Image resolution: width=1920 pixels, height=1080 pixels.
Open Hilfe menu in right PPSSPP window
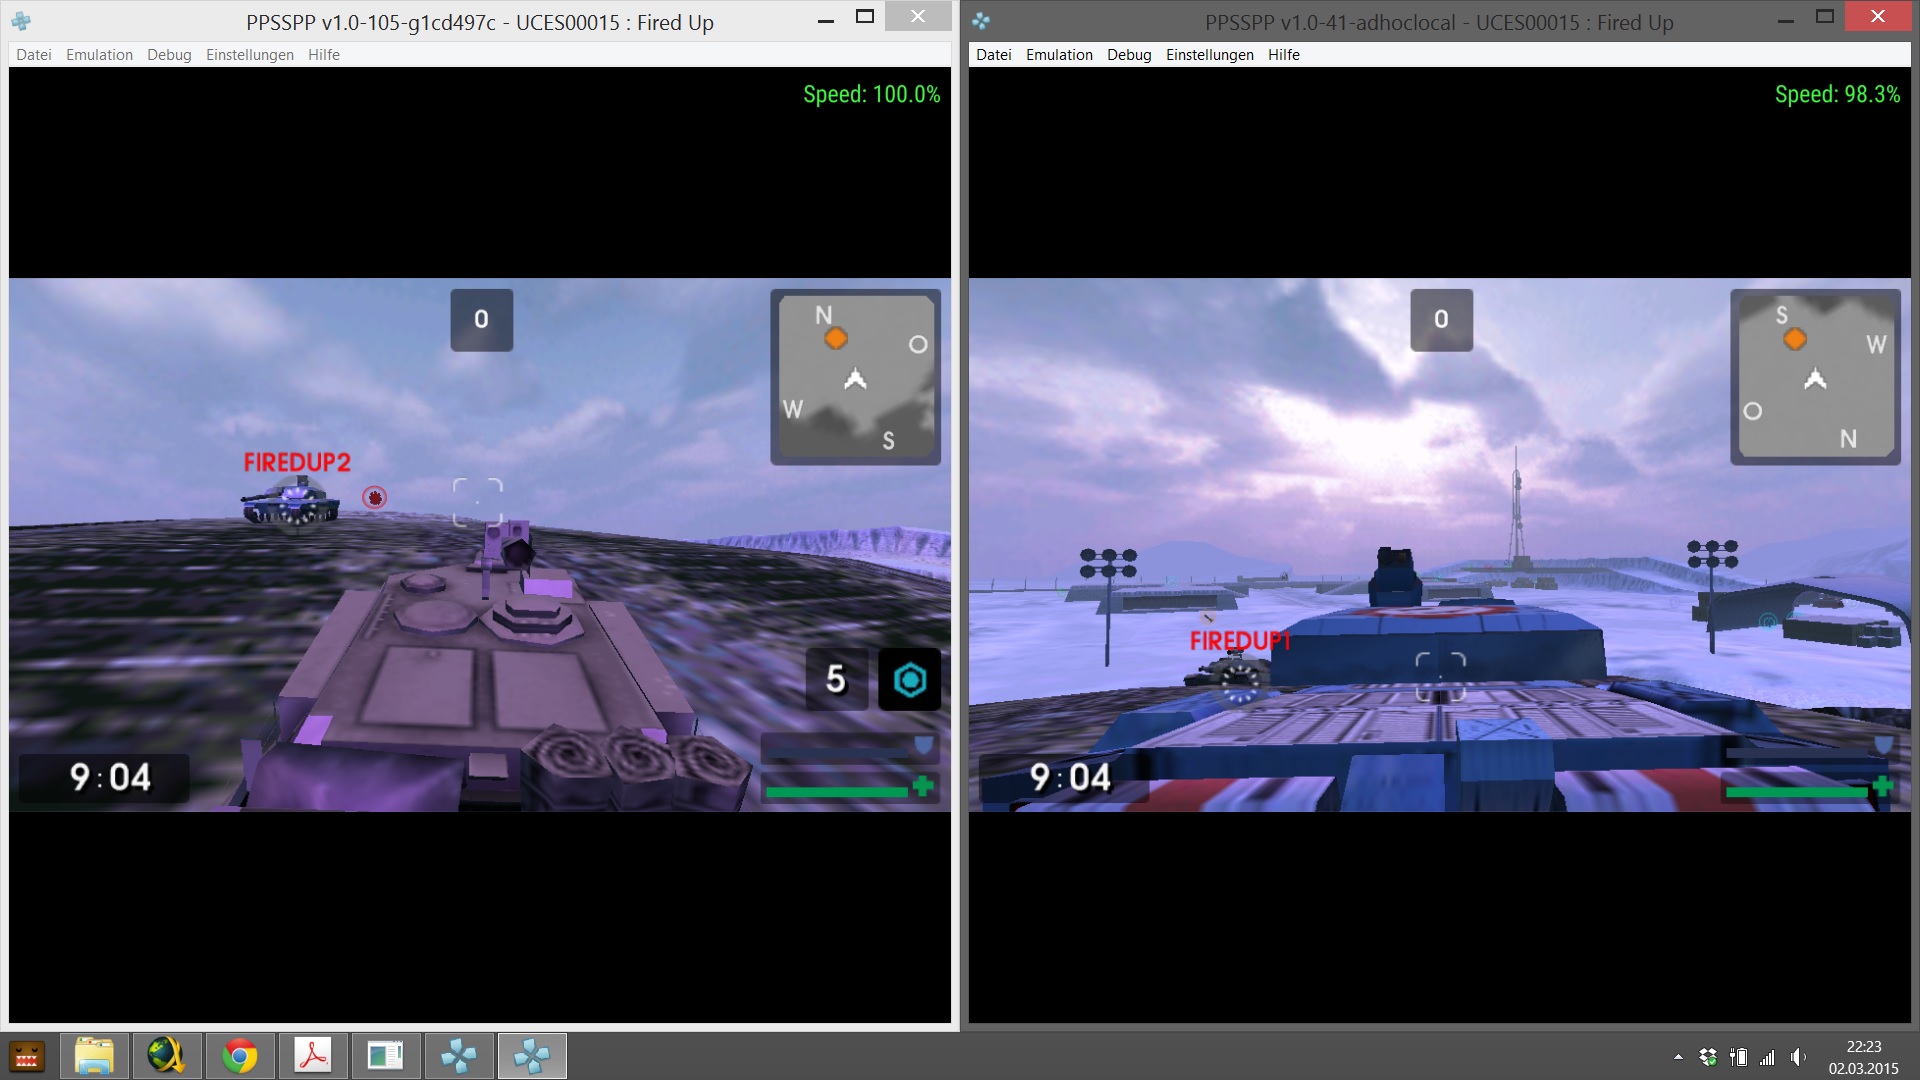click(x=1284, y=55)
